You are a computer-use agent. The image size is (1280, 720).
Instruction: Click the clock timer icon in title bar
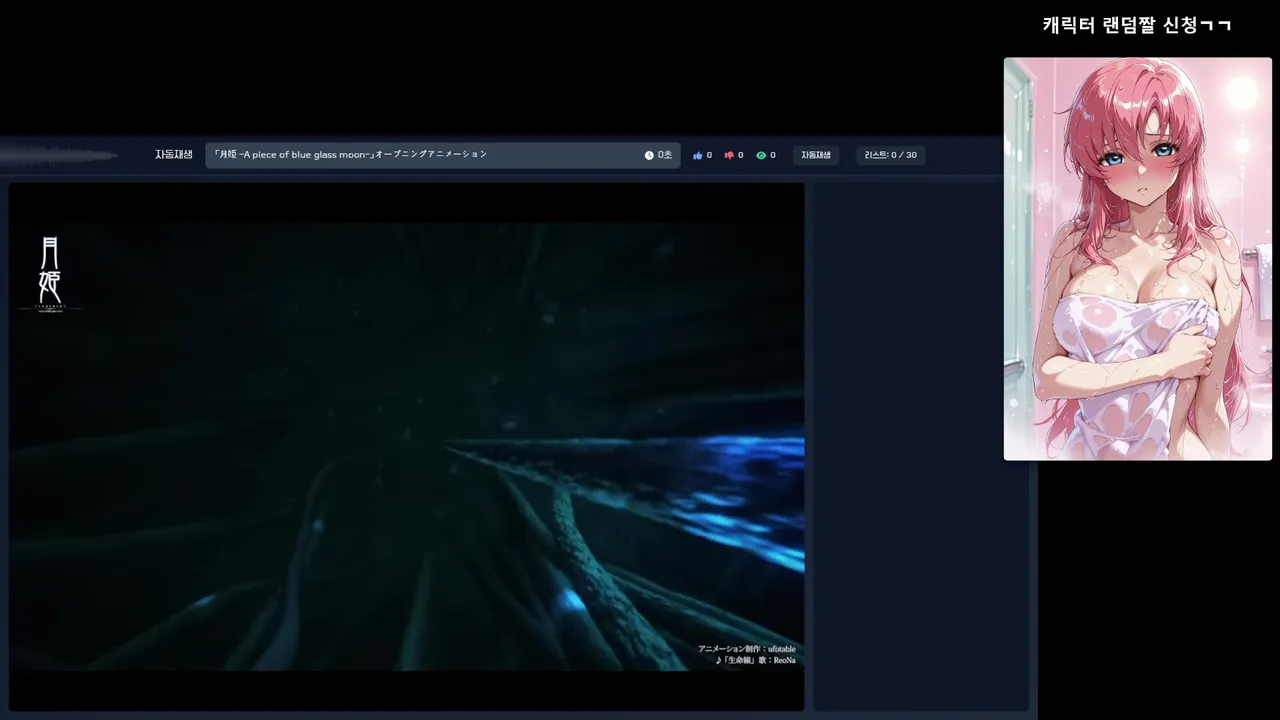pyautogui.click(x=649, y=155)
